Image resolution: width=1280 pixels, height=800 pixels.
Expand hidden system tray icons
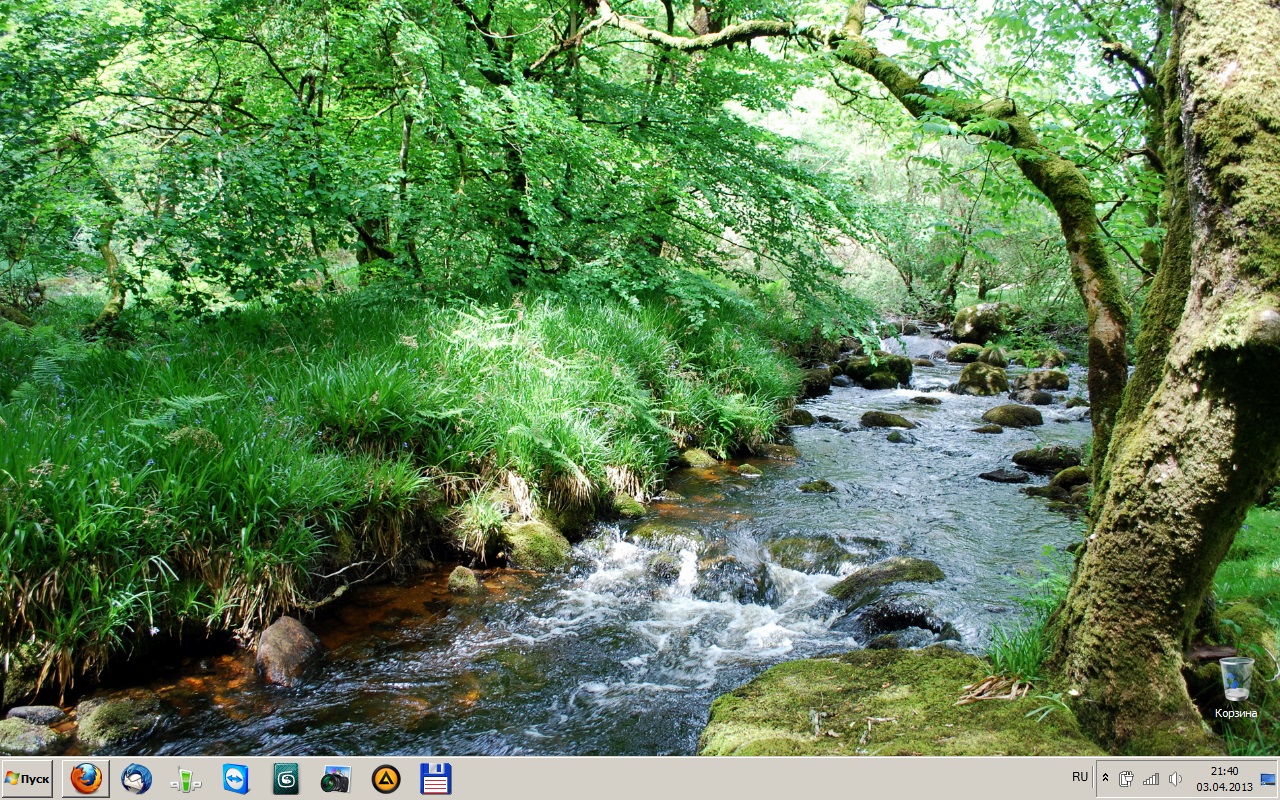(1105, 778)
